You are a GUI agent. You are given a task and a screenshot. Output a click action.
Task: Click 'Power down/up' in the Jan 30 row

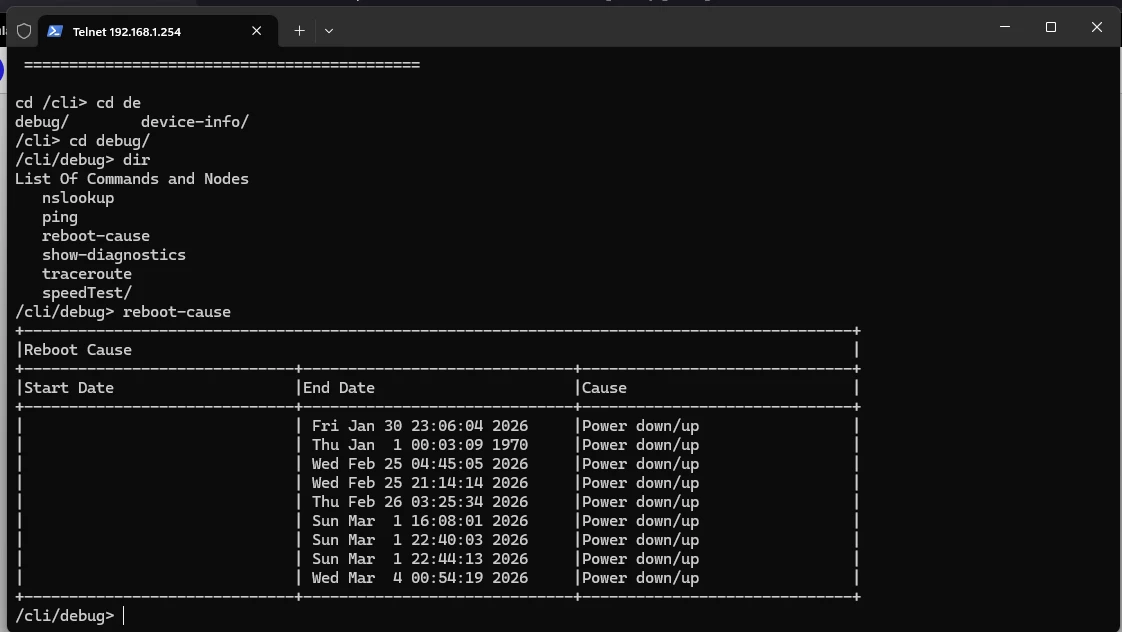click(640, 426)
